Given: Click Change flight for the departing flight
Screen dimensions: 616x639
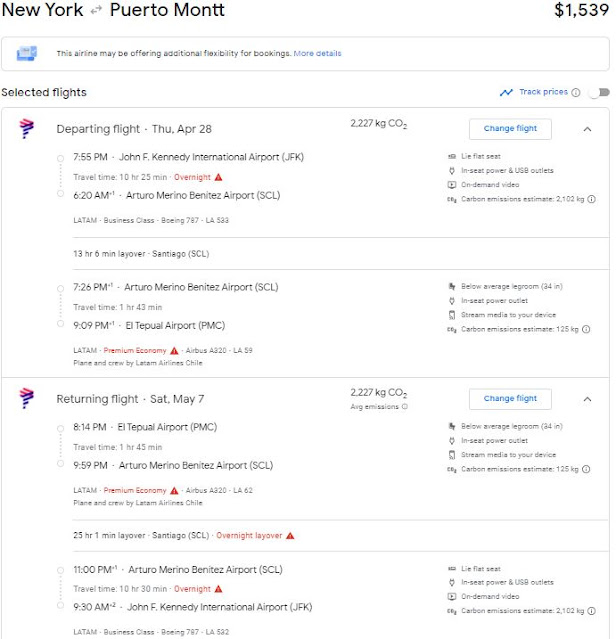Looking at the screenshot, I should (x=510, y=128).
